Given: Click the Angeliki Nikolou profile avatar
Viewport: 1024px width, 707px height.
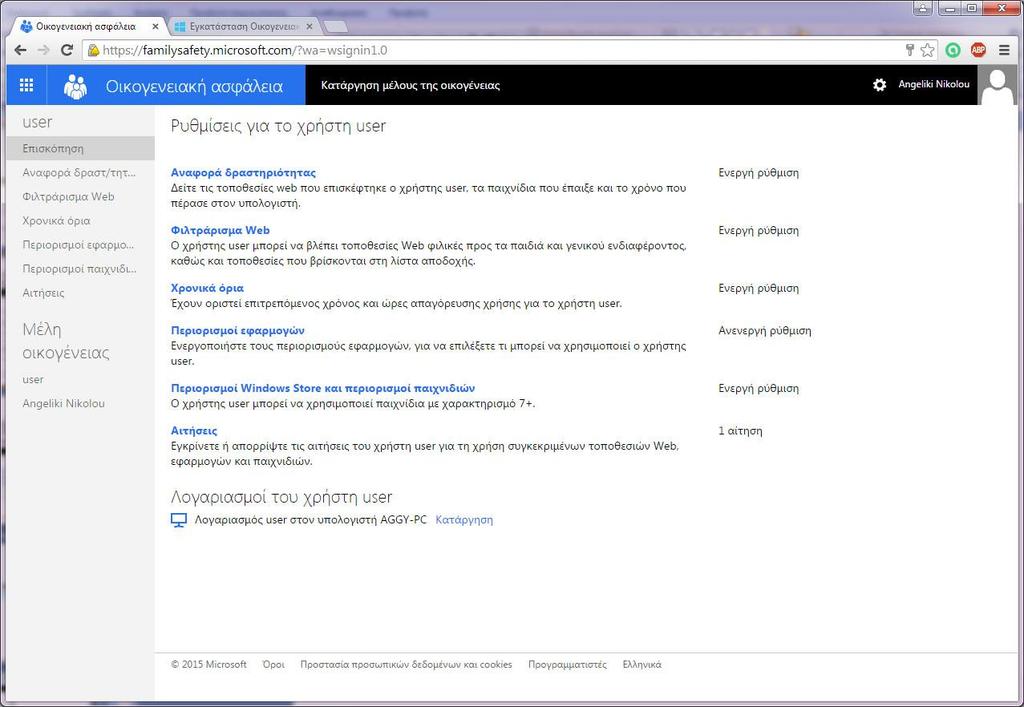Looking at the screenshot, I should (997, 85).
